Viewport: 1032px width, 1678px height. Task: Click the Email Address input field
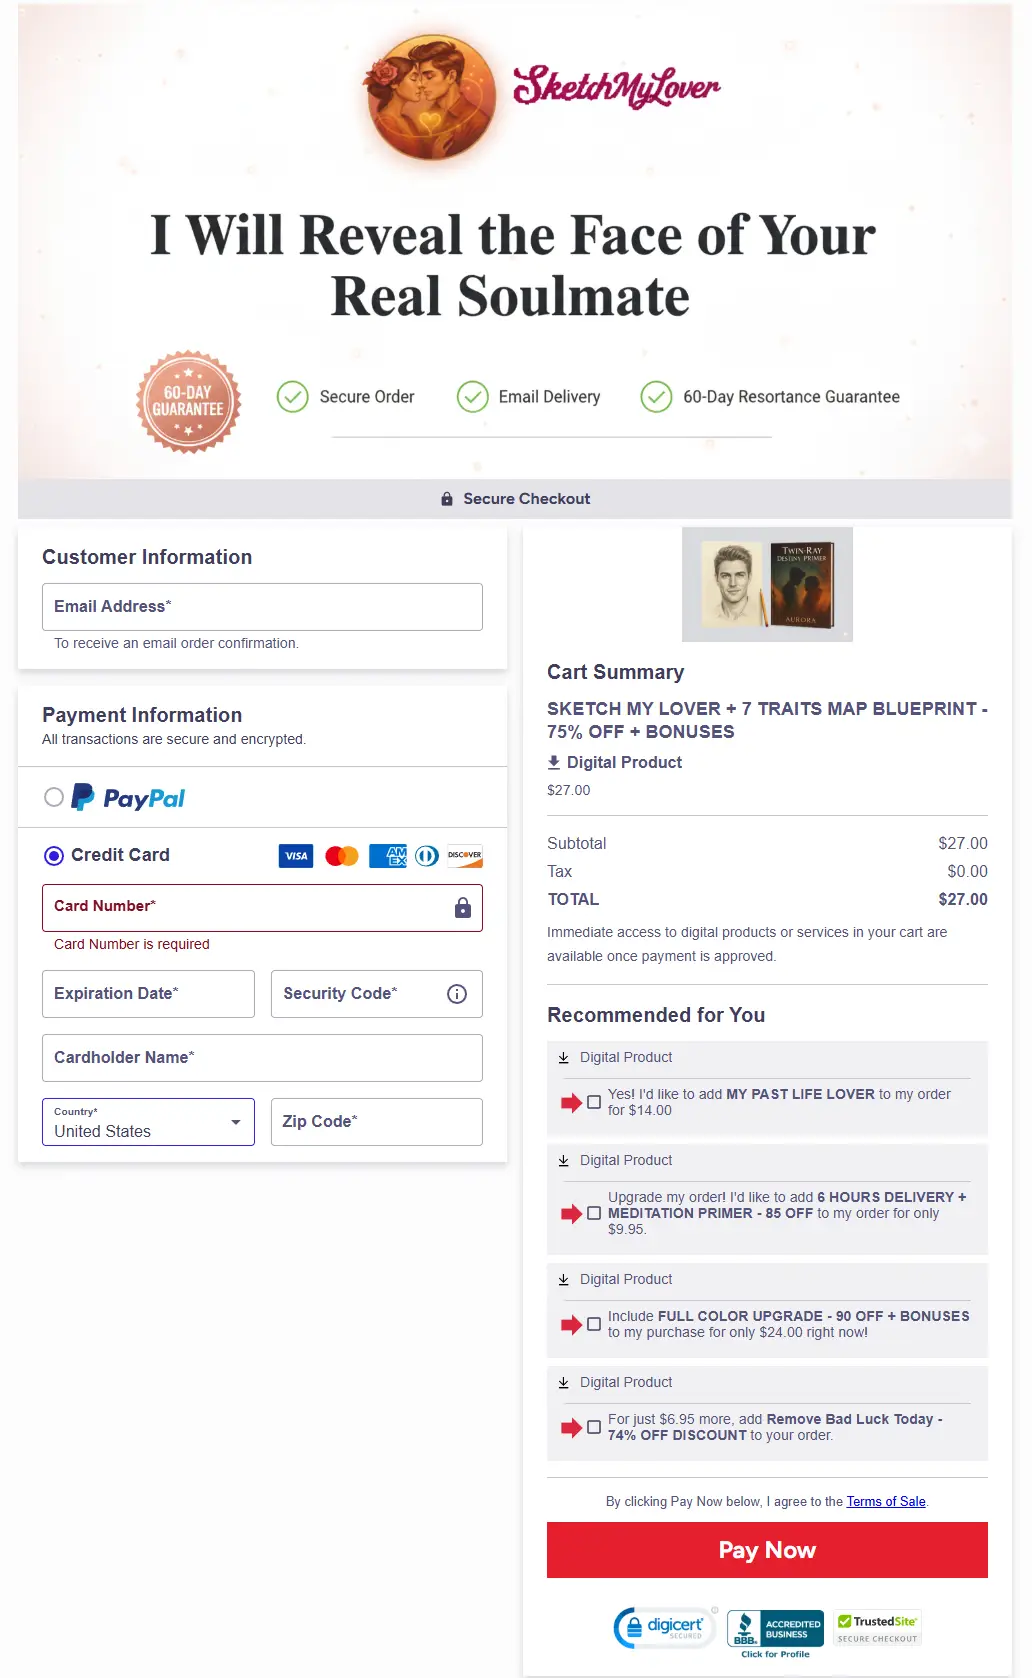coord(262,606)
